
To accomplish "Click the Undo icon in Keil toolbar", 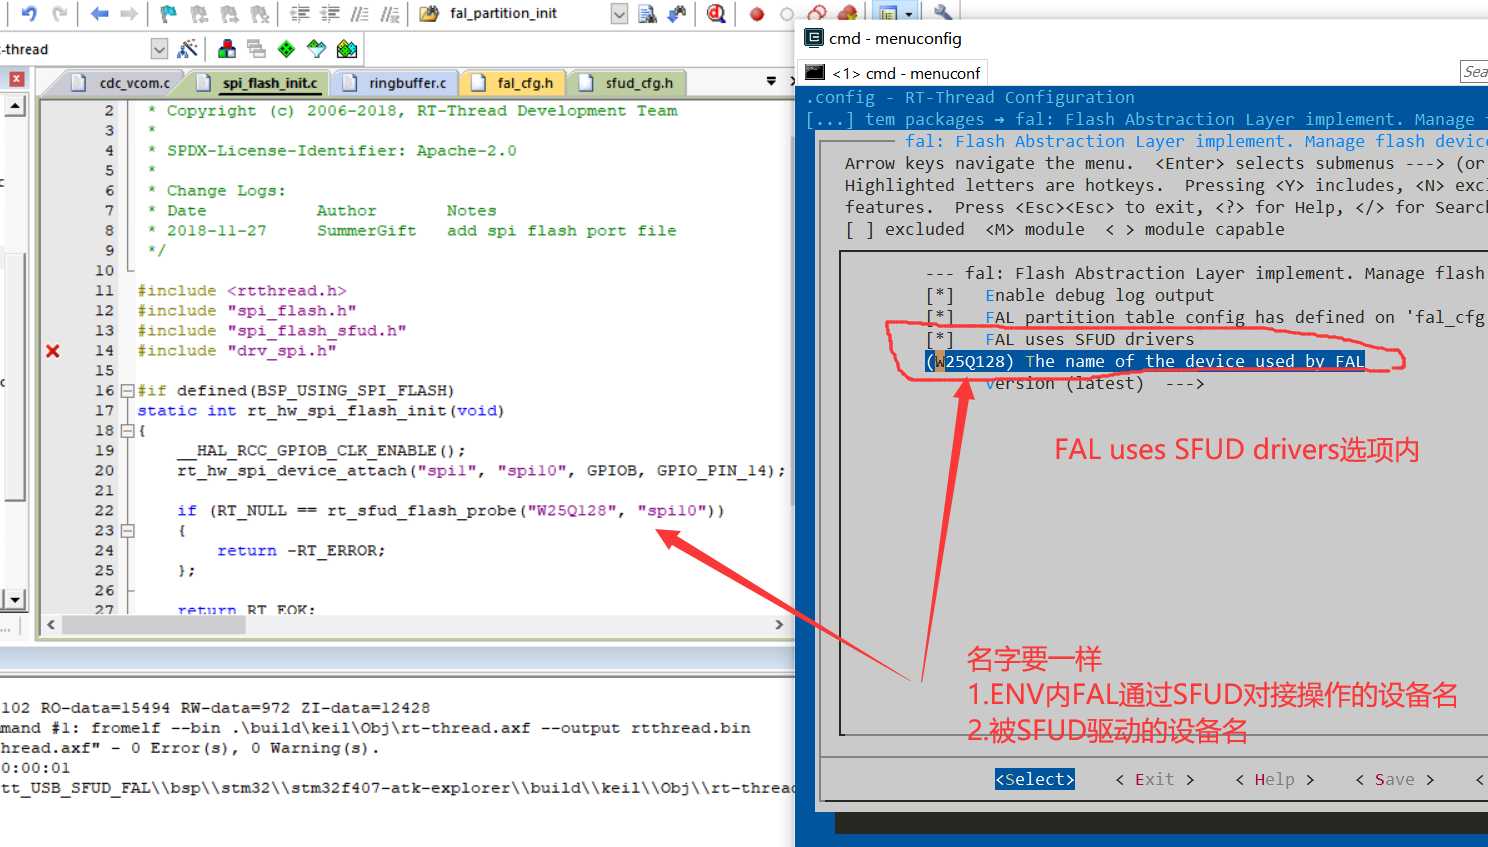I will point(29,13).
